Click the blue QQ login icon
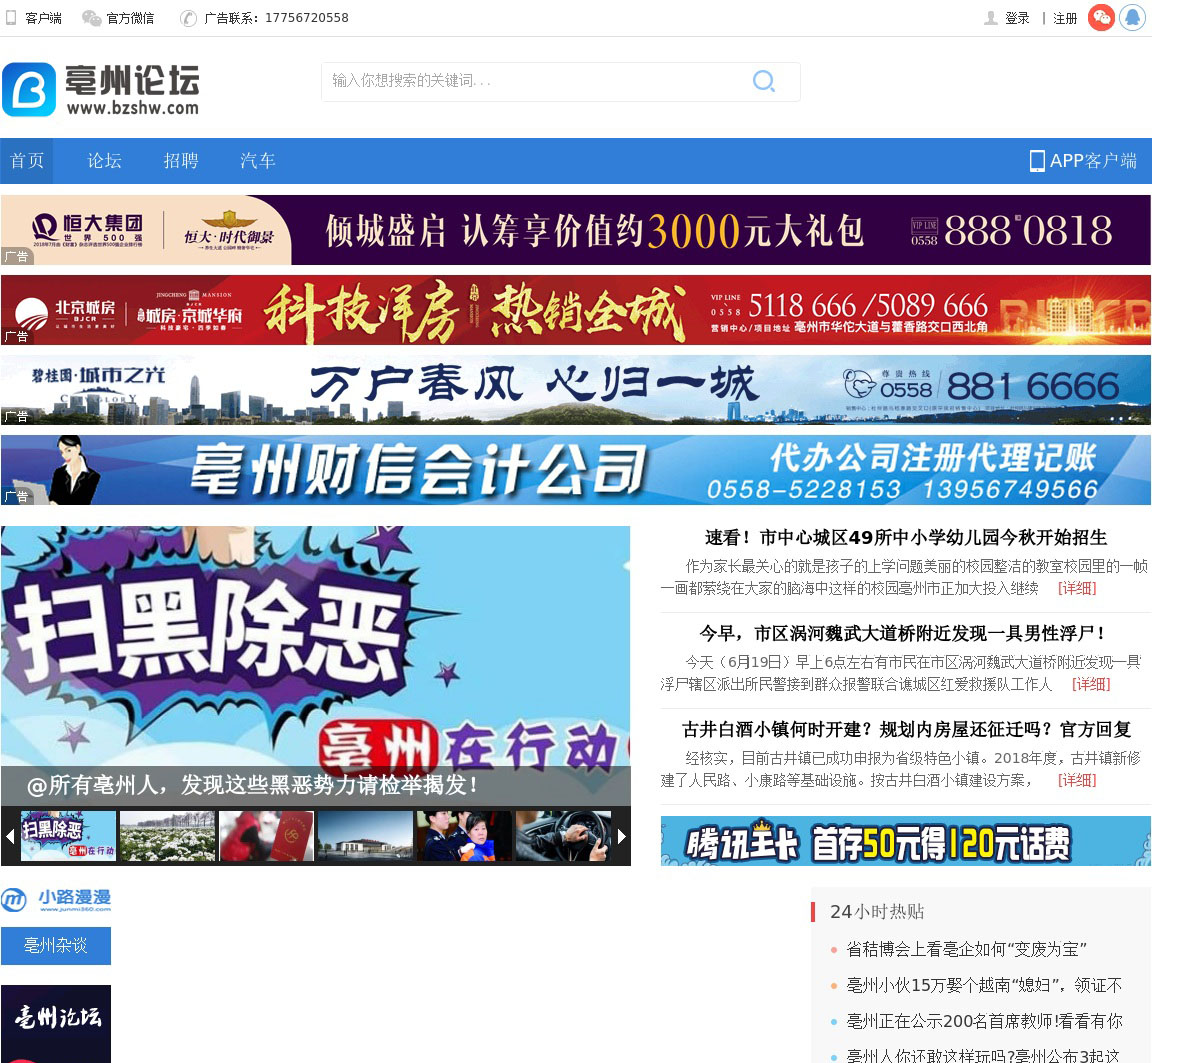 pyautogui.click(x=1132, y=17)
